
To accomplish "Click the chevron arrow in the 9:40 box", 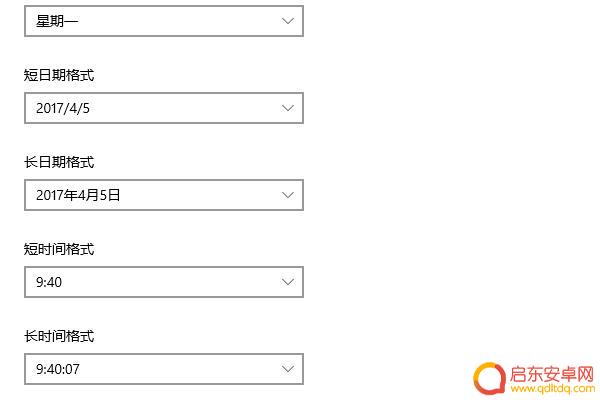I will pyautogui.click(x=288, y=282).
